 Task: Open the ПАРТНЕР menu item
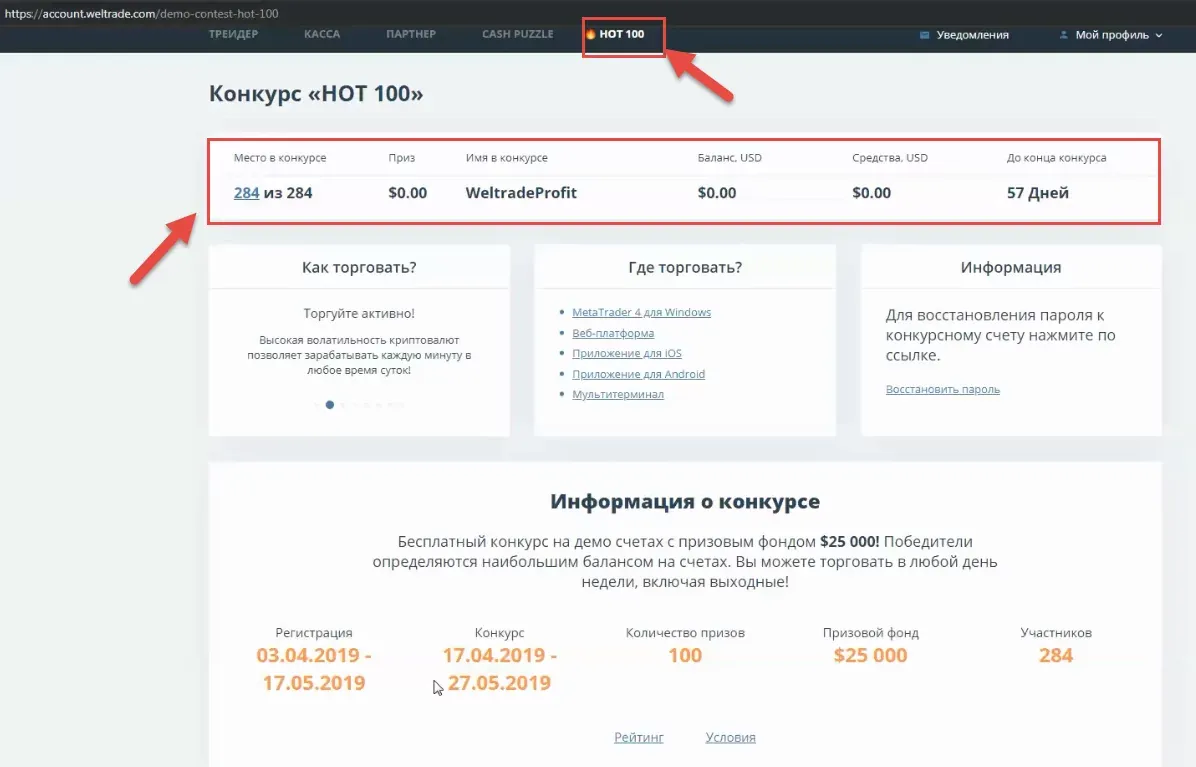411,34
